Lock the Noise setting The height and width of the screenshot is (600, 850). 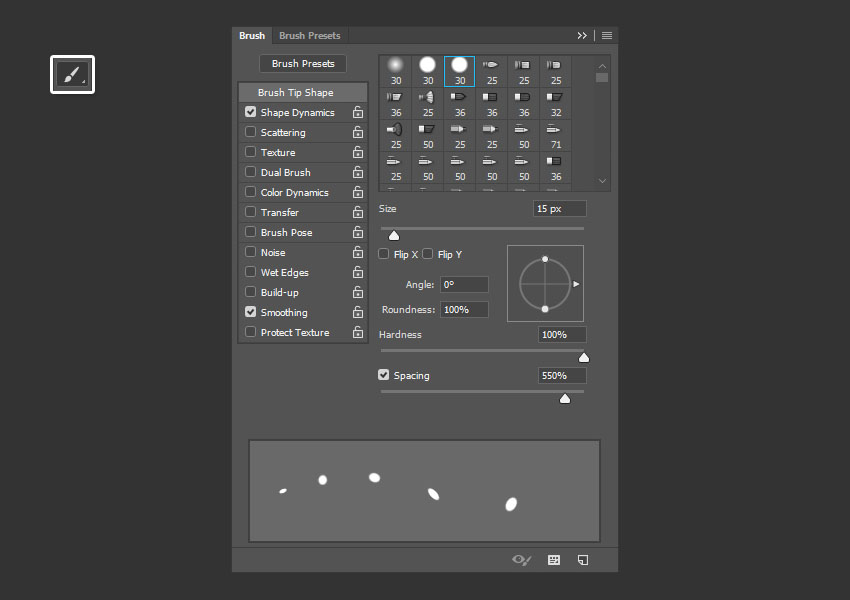point(358,253)
